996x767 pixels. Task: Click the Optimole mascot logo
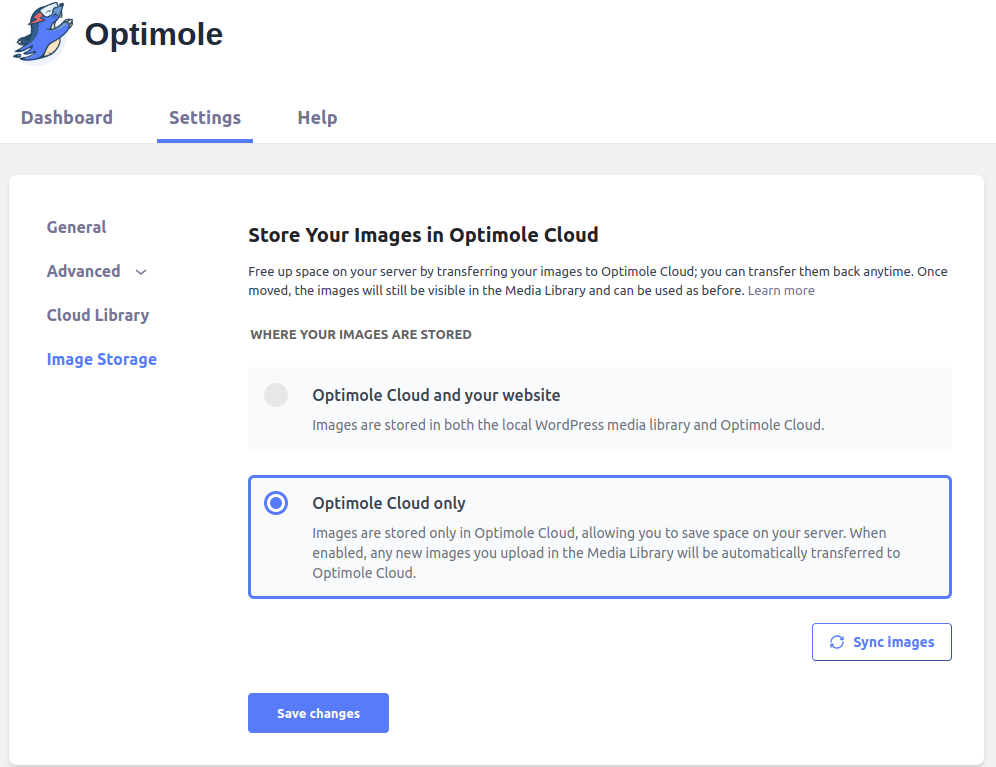pos(43,34)
